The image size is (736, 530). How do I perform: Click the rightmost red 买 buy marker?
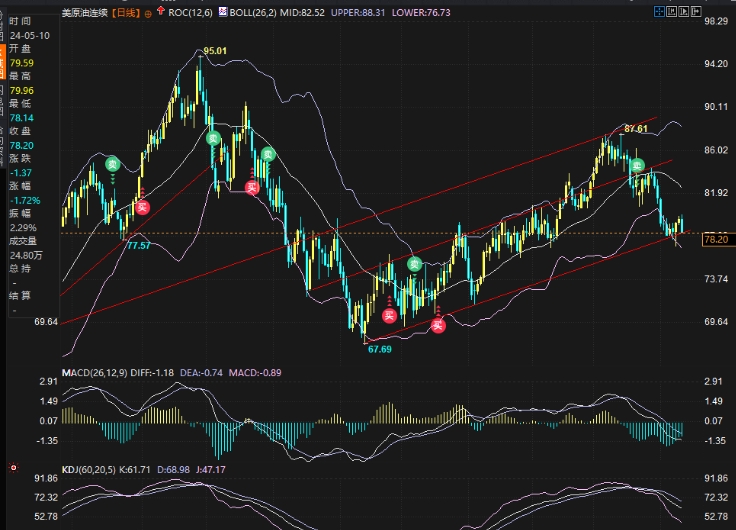438,325
